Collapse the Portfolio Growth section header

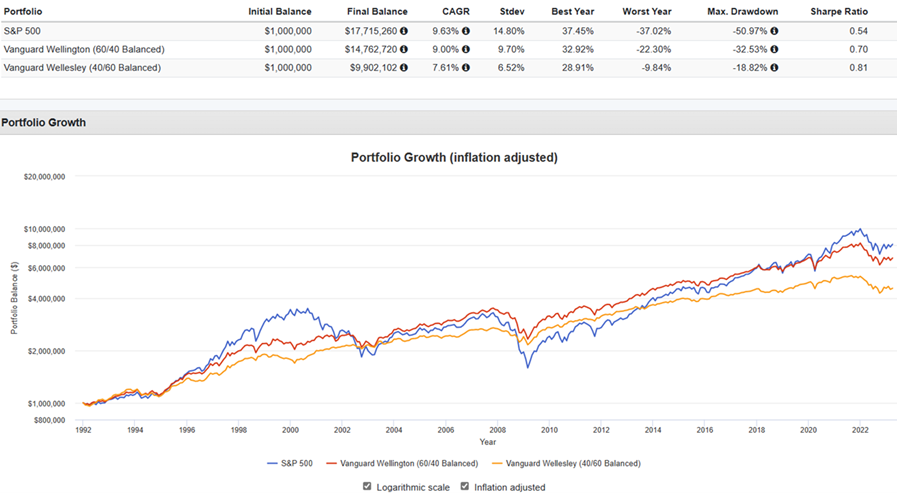pos(44,123)
